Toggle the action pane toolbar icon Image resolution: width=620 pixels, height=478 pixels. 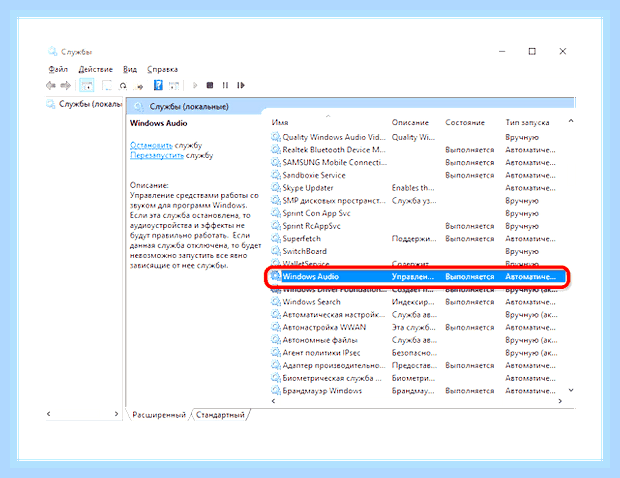pyautogui.click(x=174, y=85)
